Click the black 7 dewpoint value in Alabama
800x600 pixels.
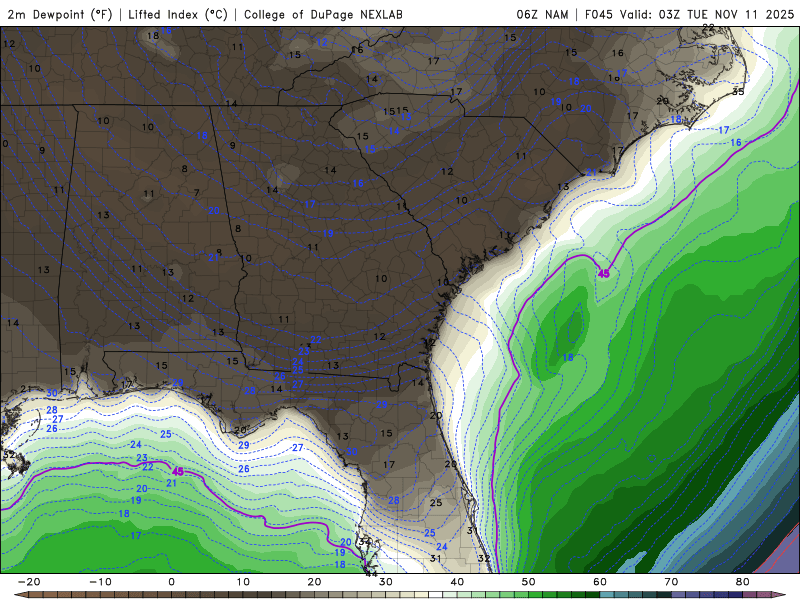pyautogui.click(x=197, y=192)
